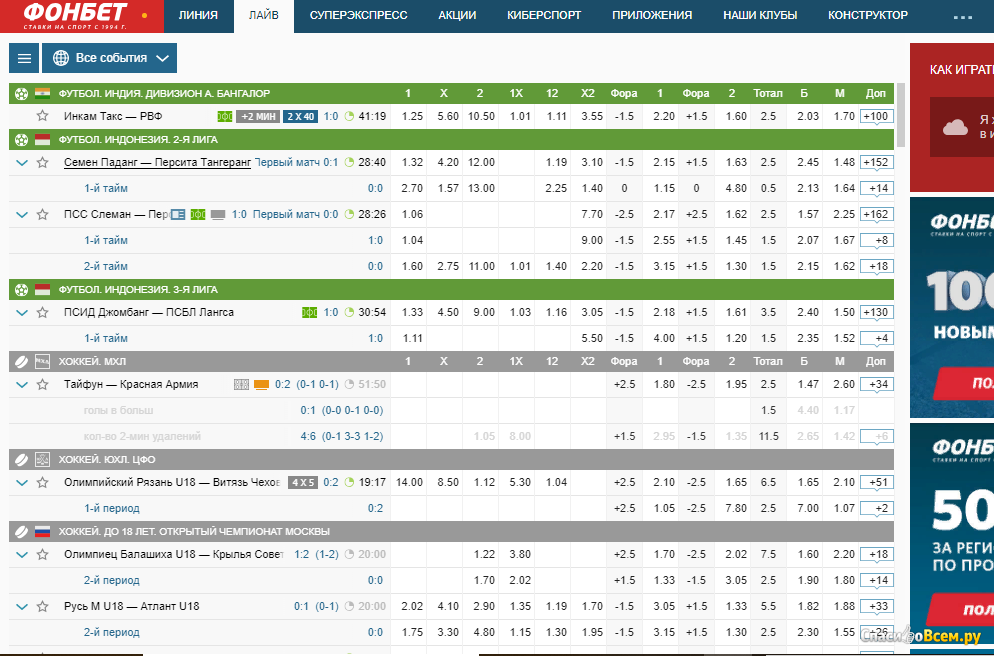The width and height of the screenshot is (994, 656).
Task: Open the hamburger menu beside Все события
Action: click(x=23, y=59)
